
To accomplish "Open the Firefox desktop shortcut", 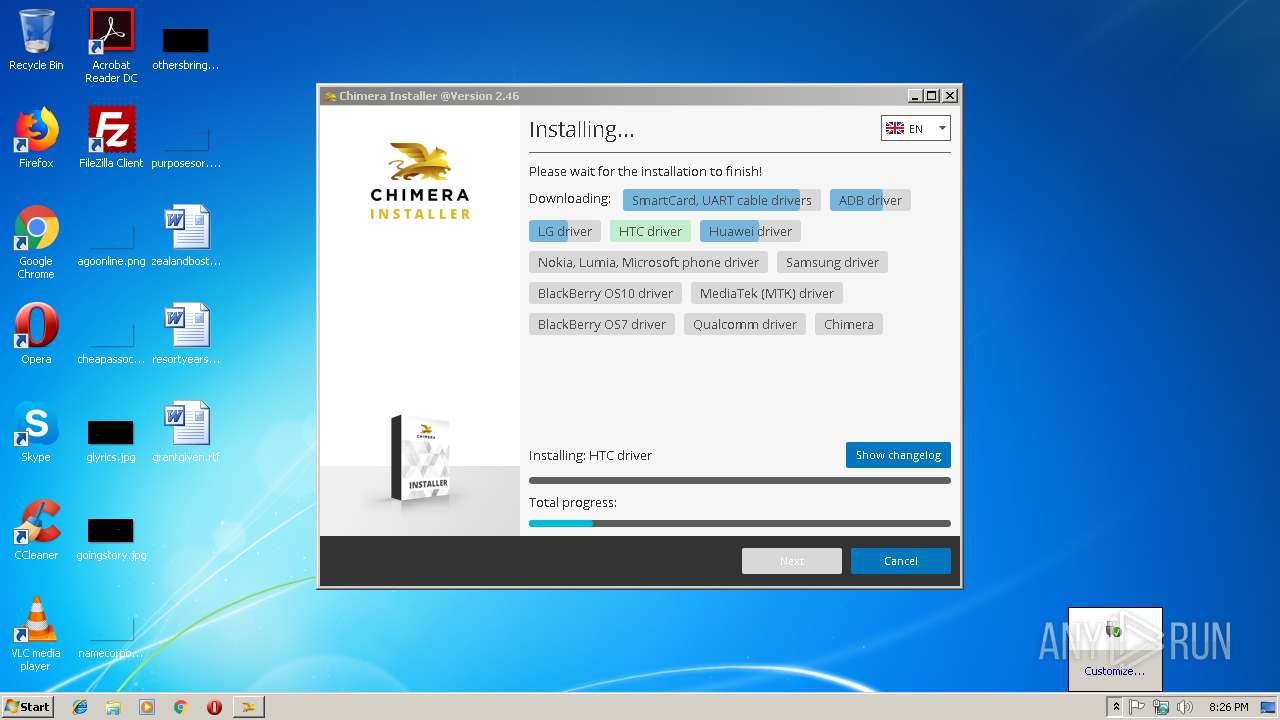I will (x=36, y=138).
